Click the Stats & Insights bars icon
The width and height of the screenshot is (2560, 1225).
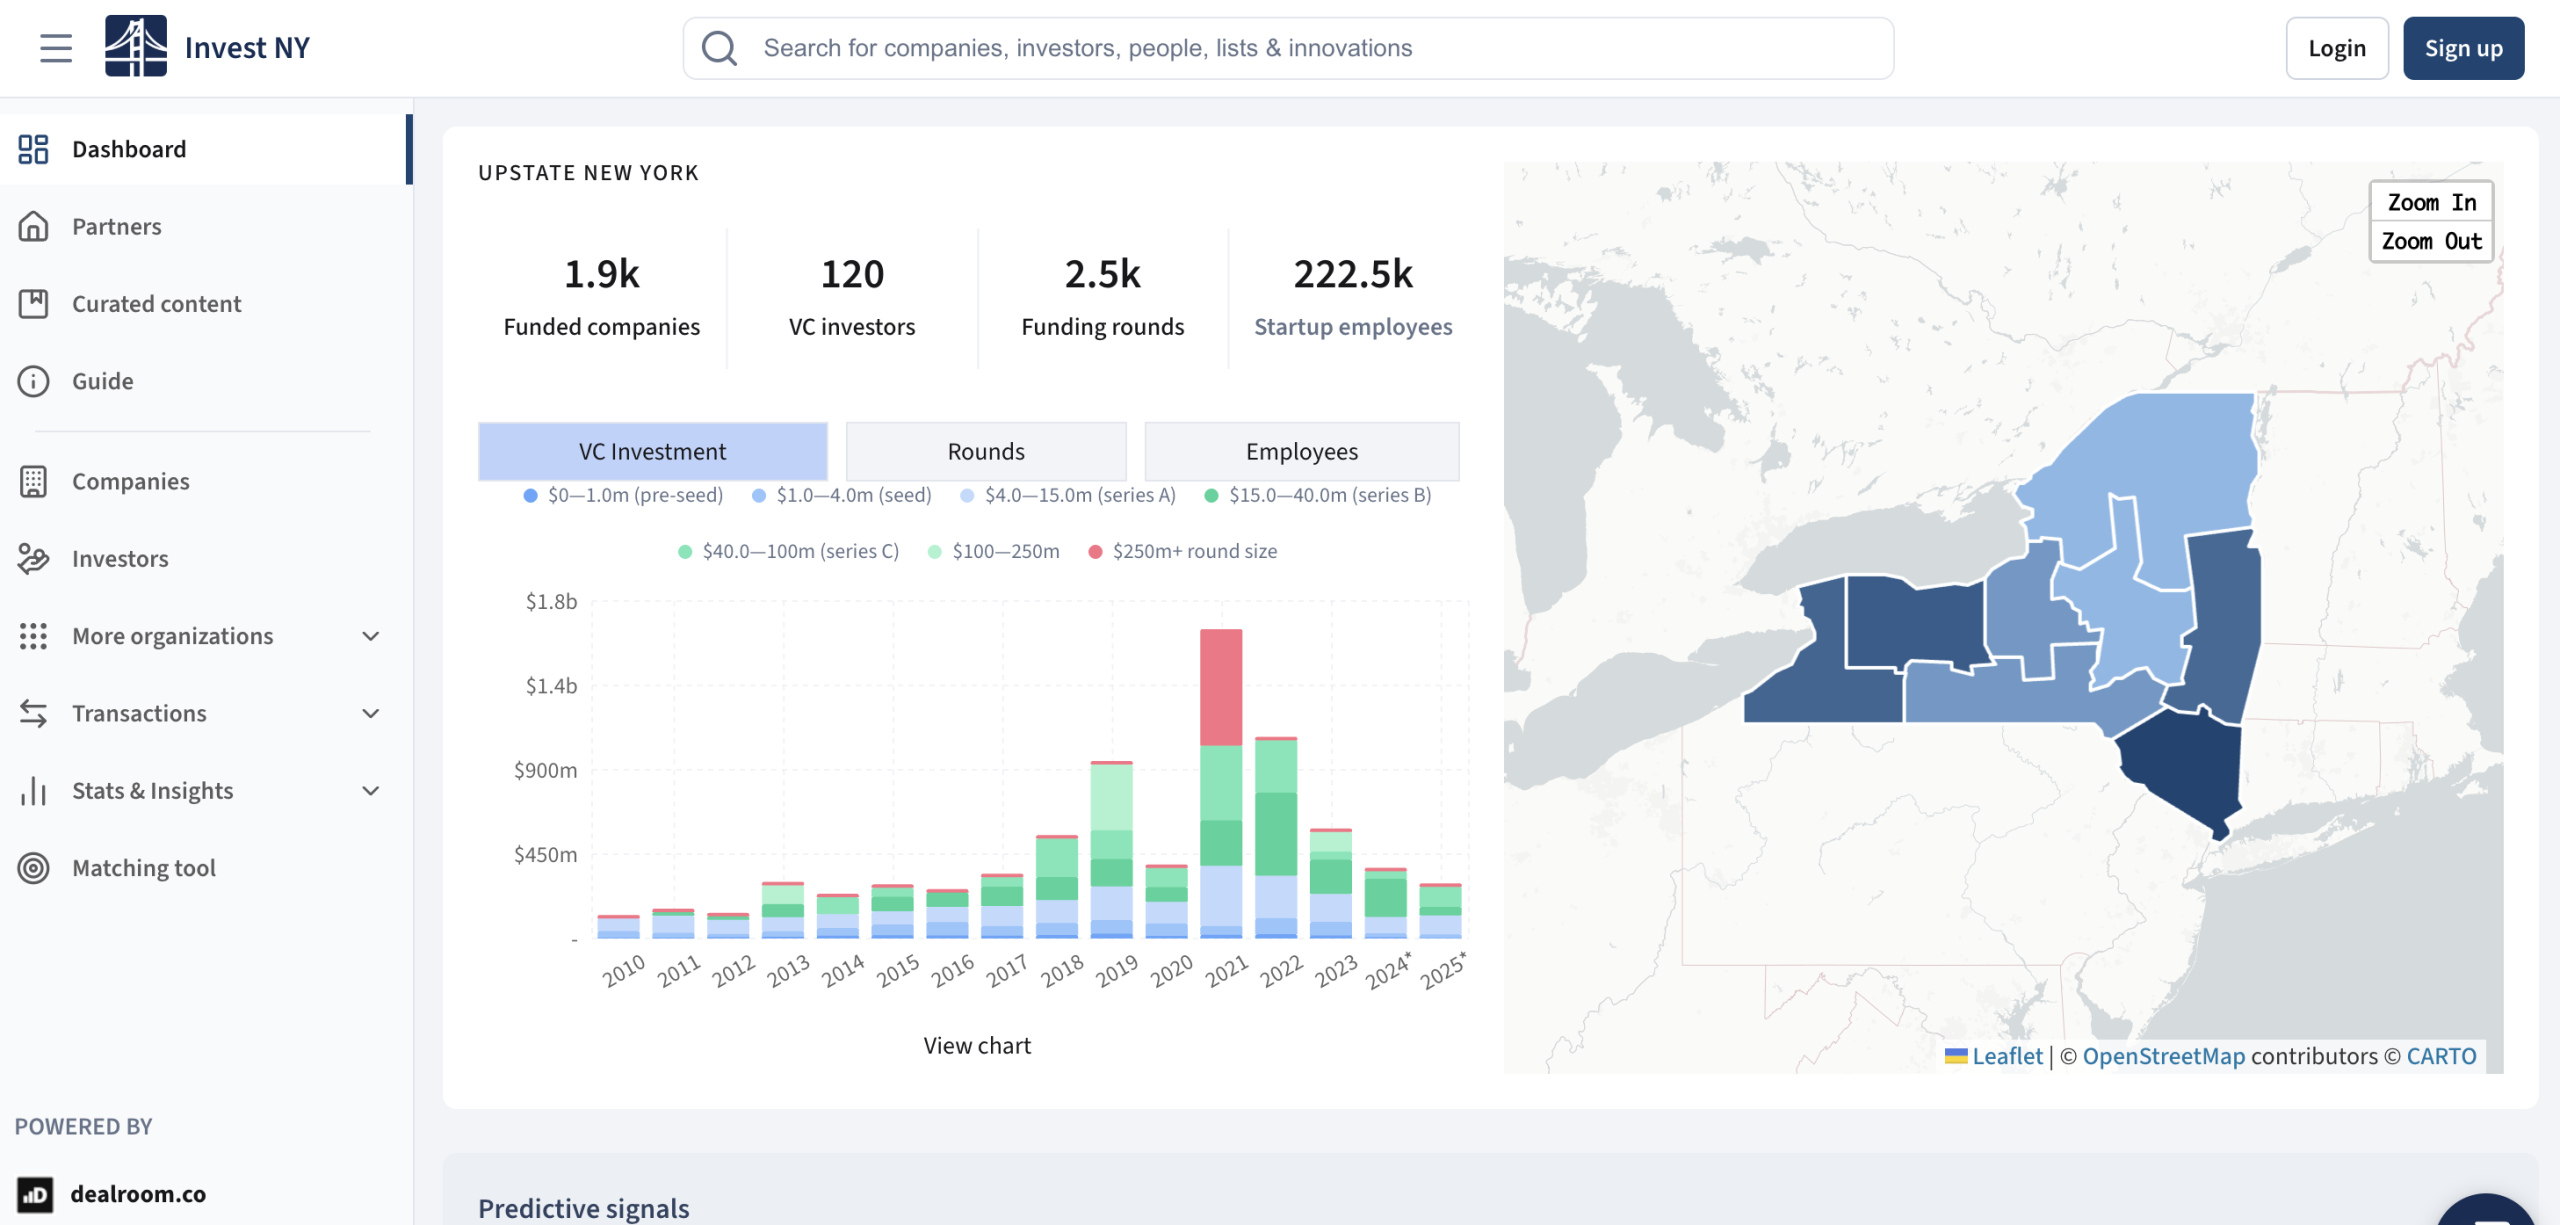(33, 790)
